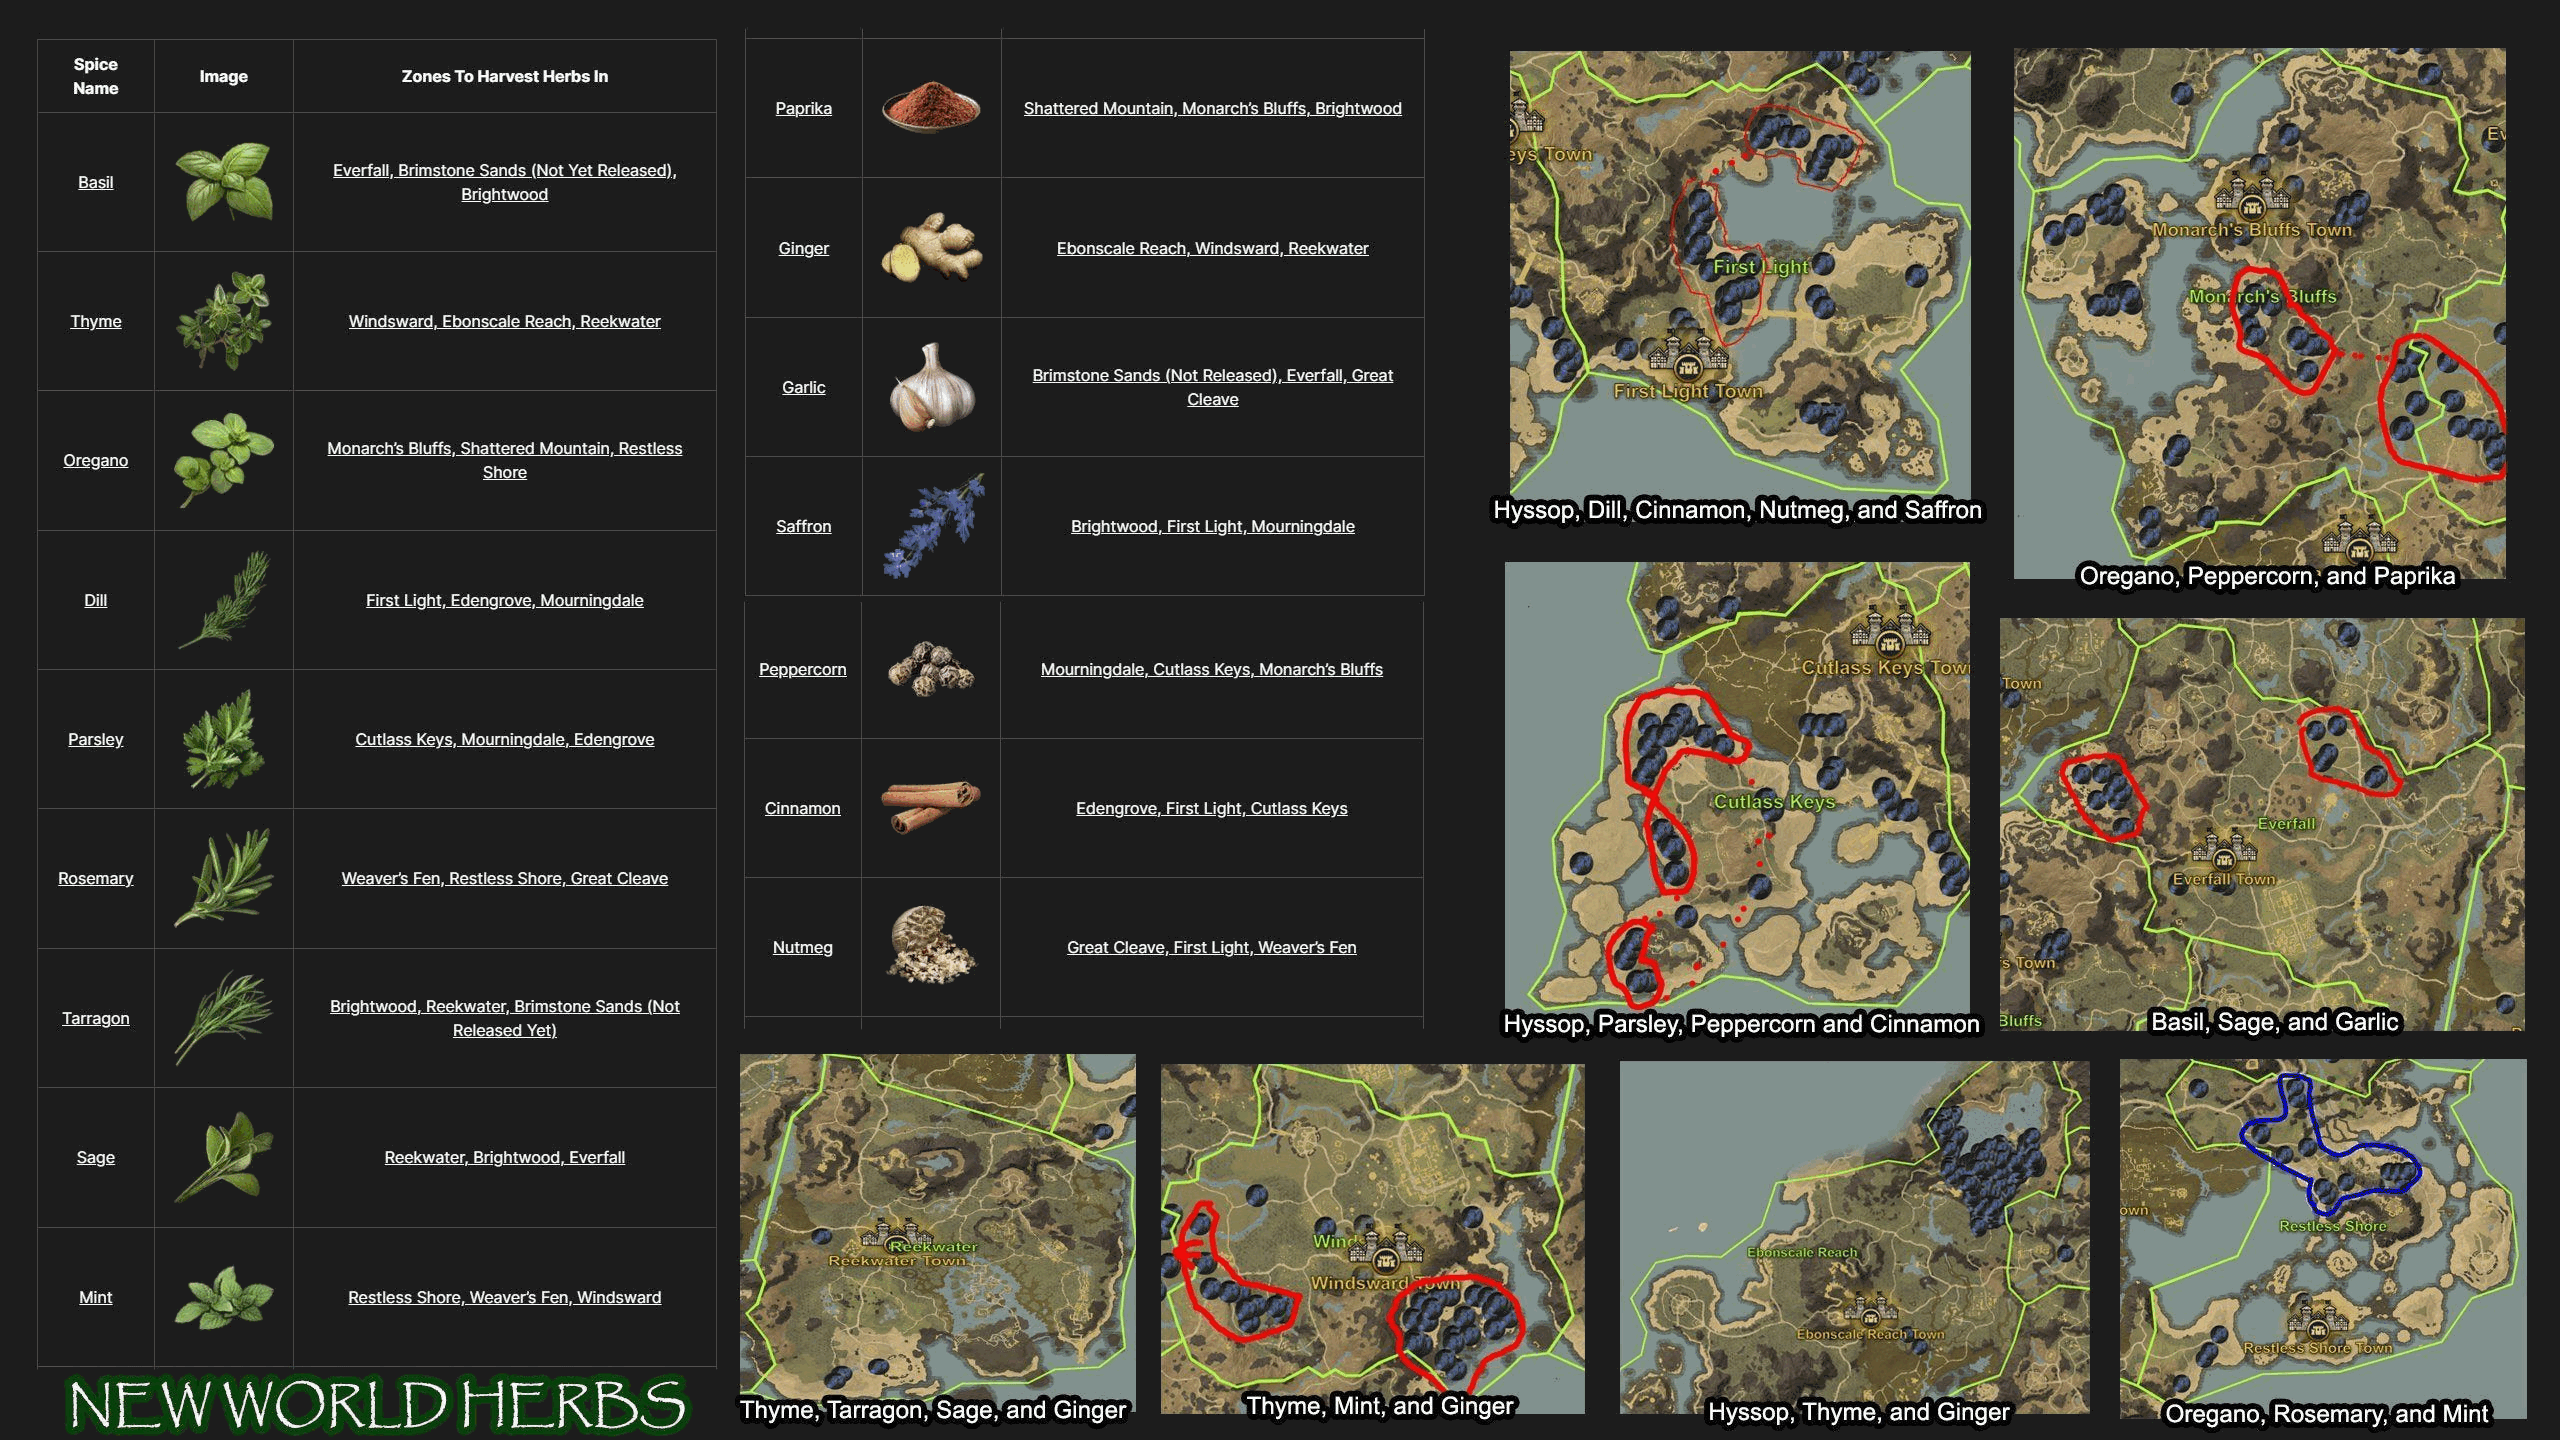The width and height of the screenshot is (2560, 1440).
Task: Click the Cinnamon spice name link
Action: pos(803,808)
